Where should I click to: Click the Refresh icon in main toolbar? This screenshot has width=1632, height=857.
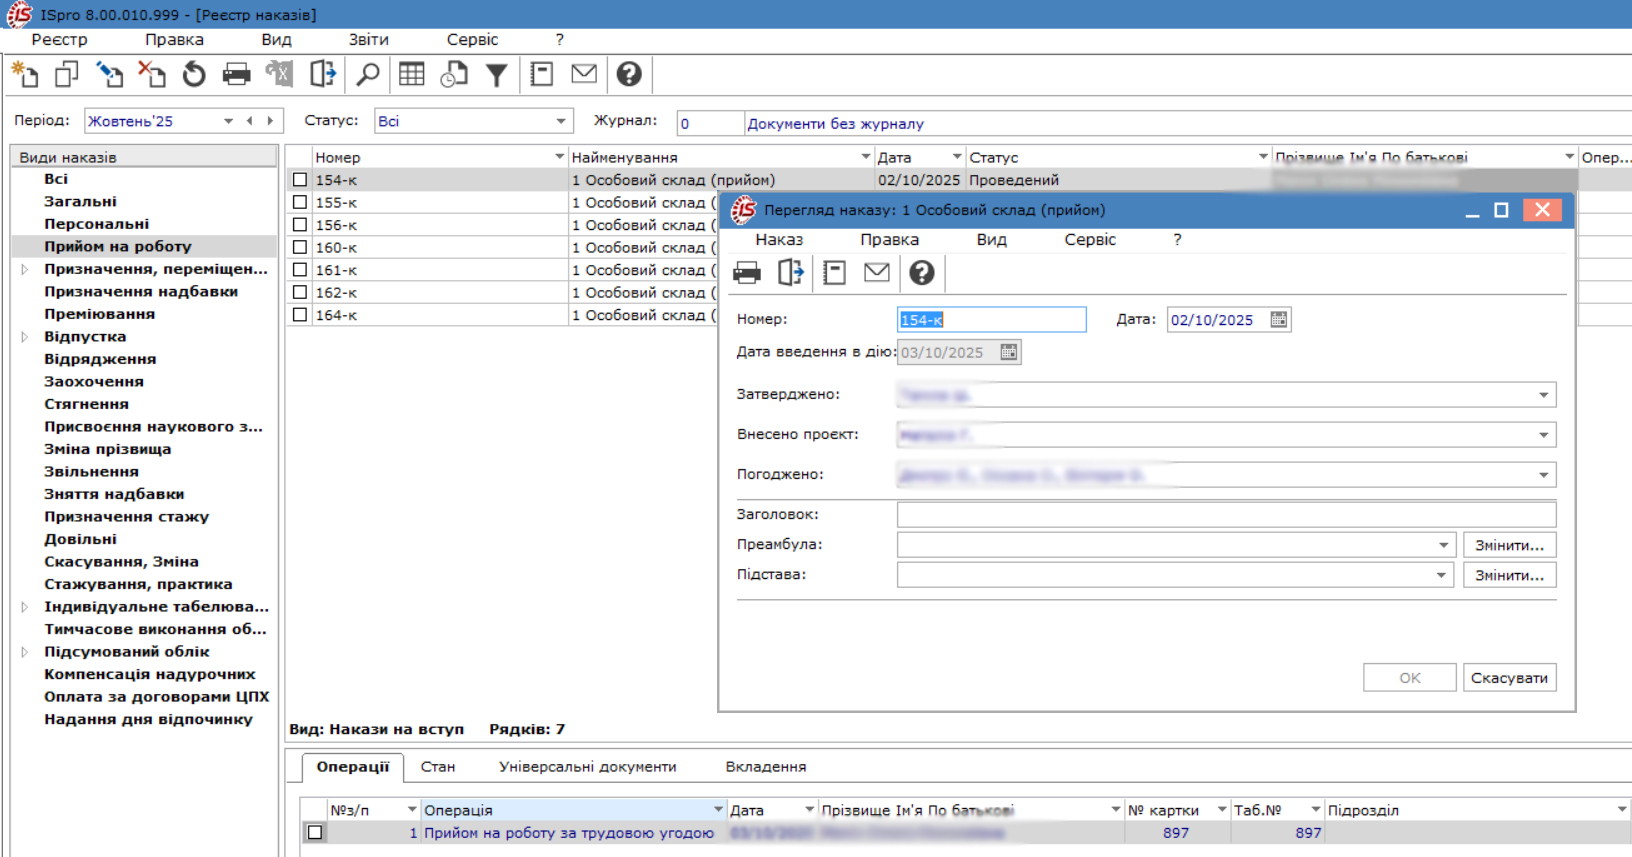point(194,74)
